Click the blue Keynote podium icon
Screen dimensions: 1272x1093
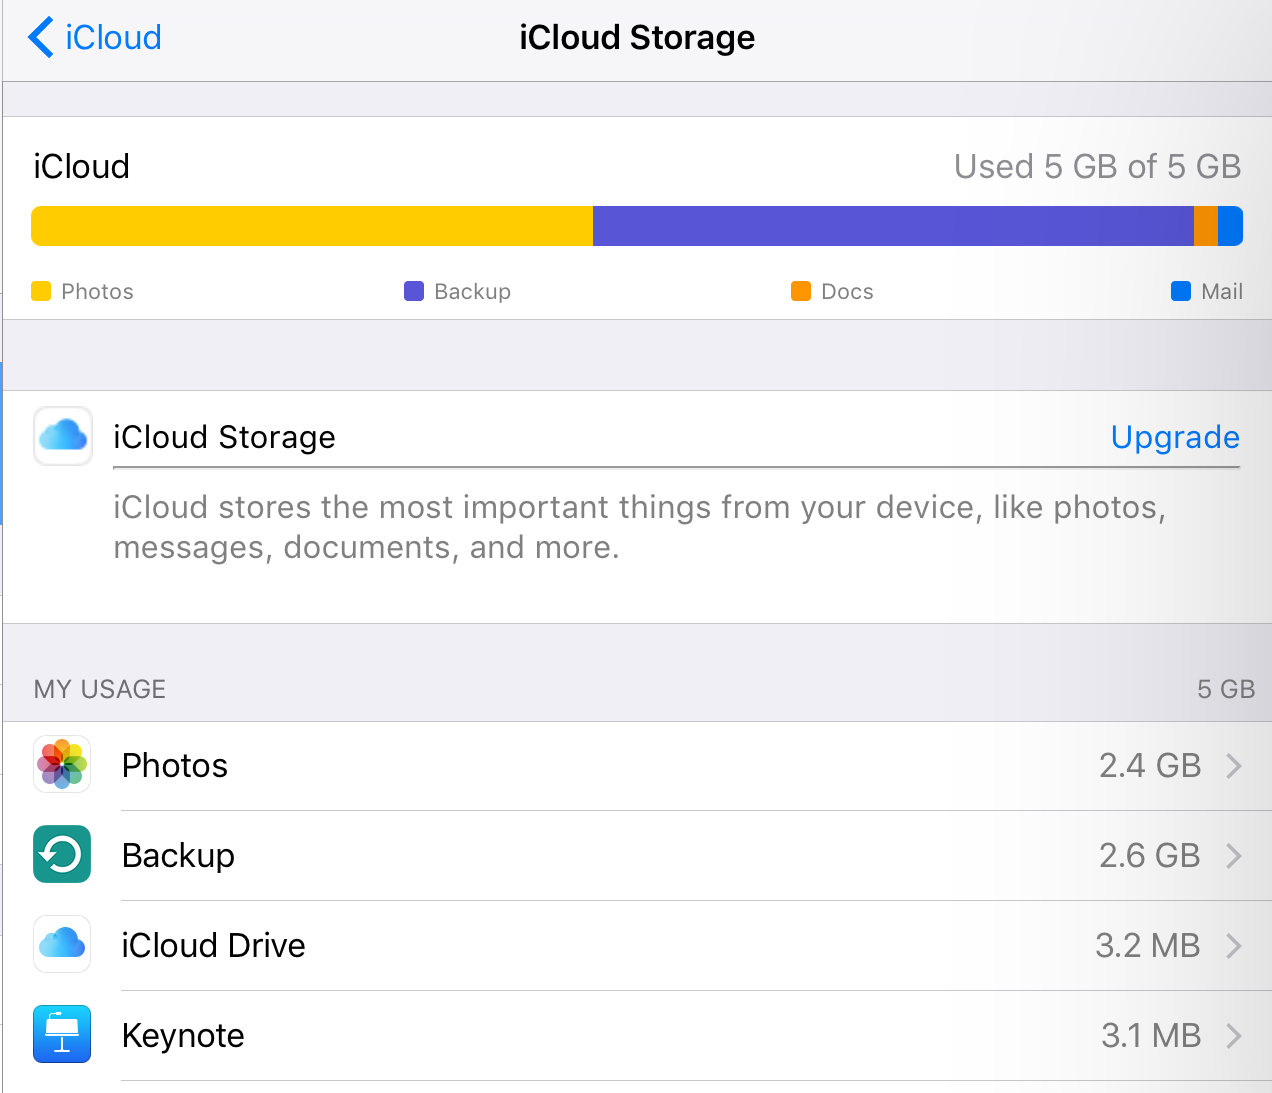62,1035
